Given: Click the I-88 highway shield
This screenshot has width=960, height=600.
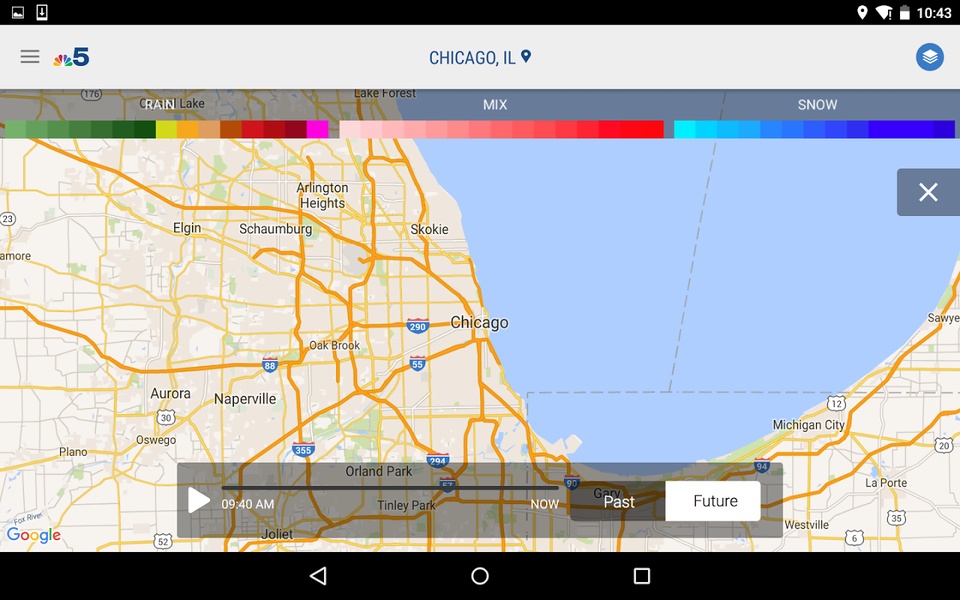Looking at the screenshot, I should (x=269, y=365).
